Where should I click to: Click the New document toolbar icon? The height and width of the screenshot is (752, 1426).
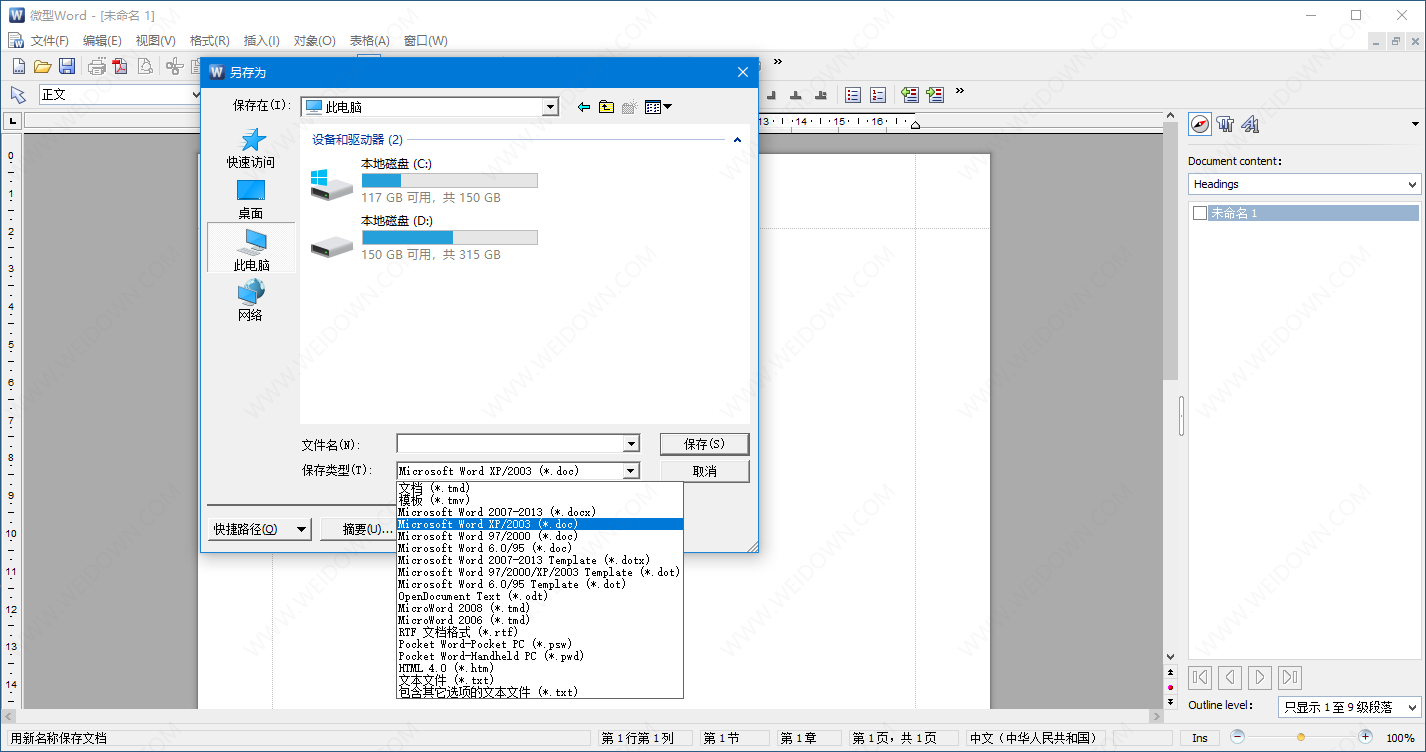point(18,67)
